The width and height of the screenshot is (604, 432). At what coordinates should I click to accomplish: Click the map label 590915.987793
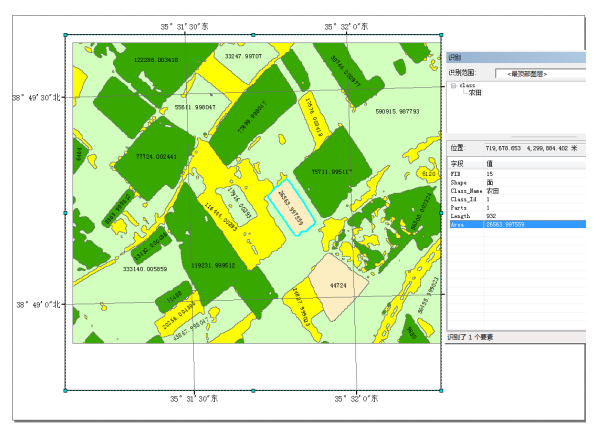point(397,111)
